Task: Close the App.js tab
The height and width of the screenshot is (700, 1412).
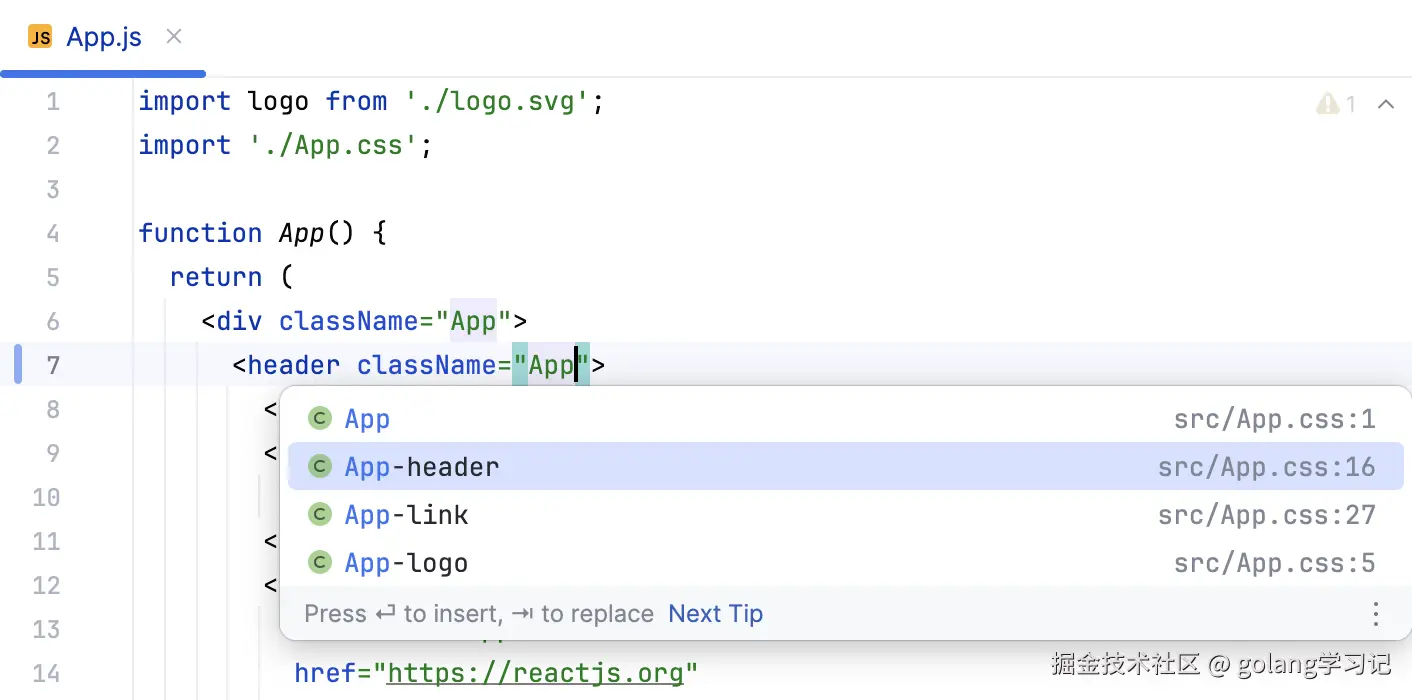Action: tap(173, 36)
